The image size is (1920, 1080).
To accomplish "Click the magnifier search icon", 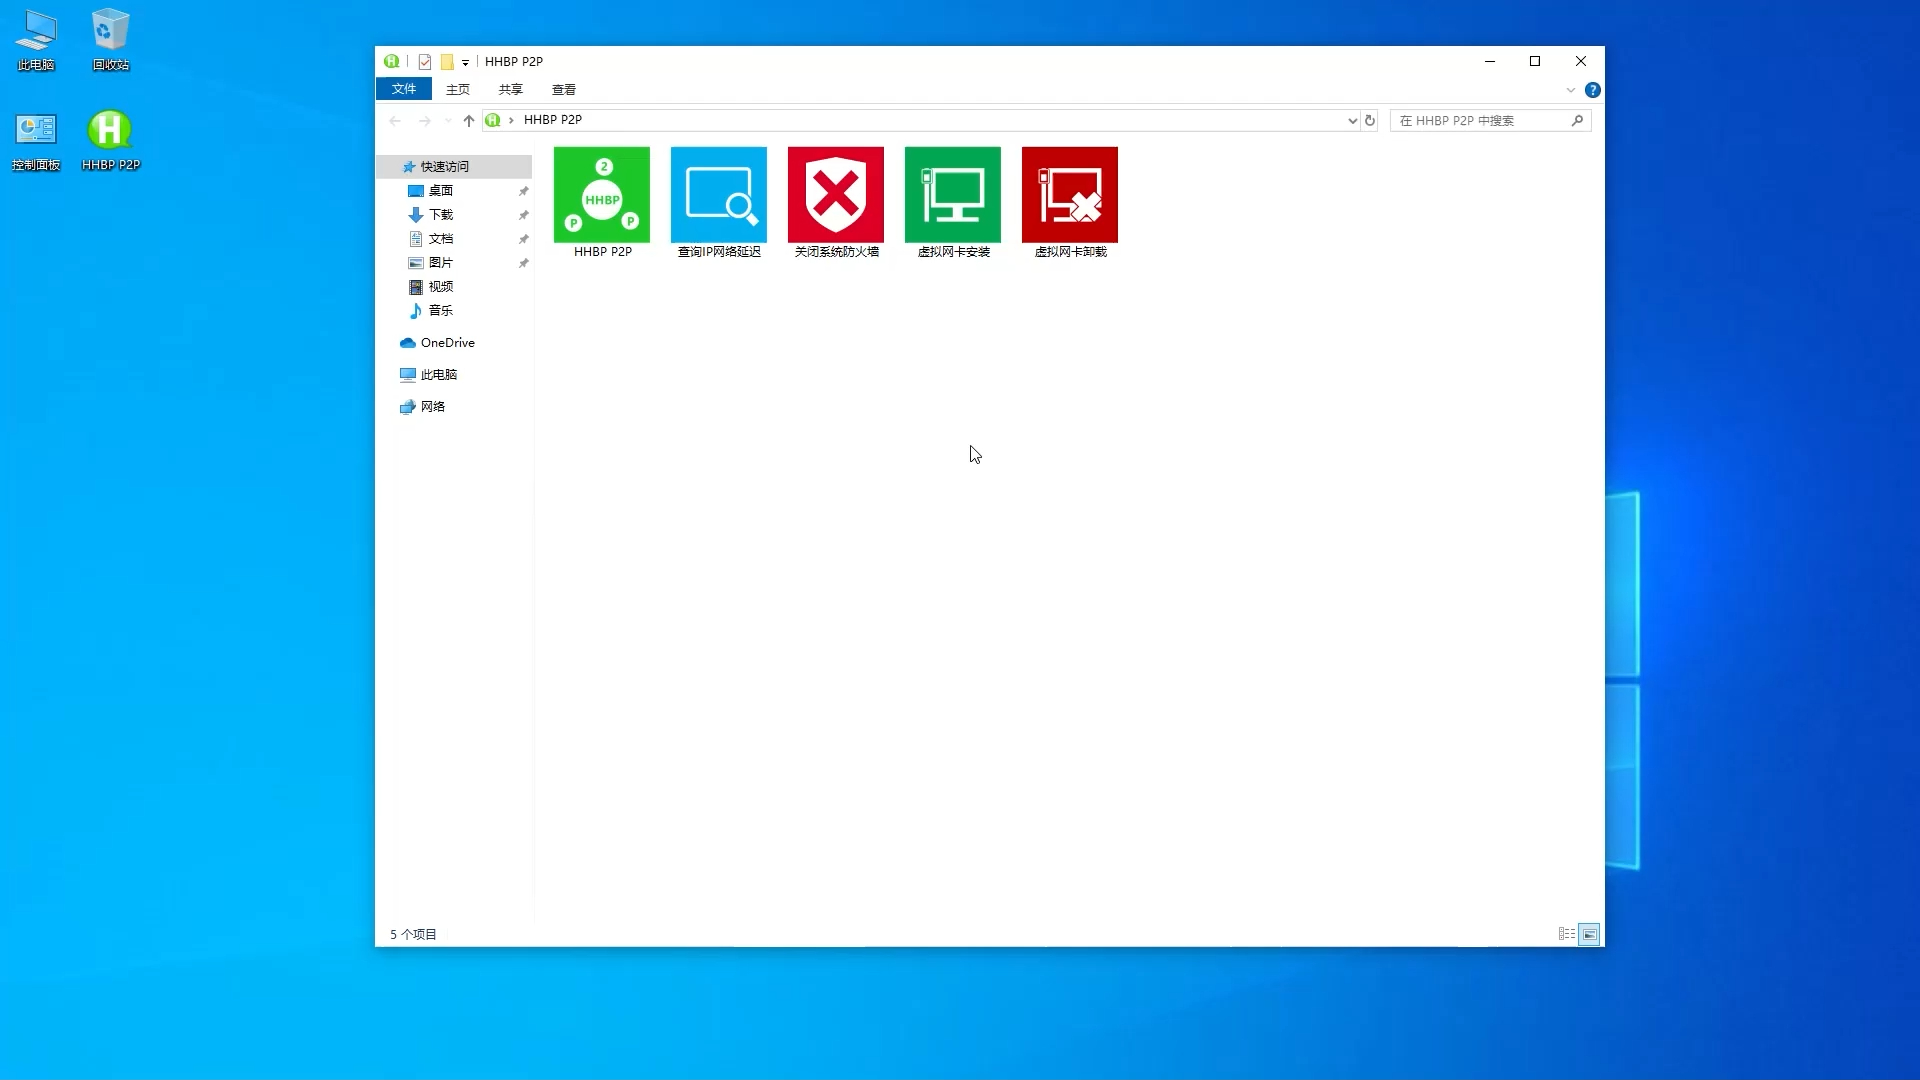I will coord(1577,120).
